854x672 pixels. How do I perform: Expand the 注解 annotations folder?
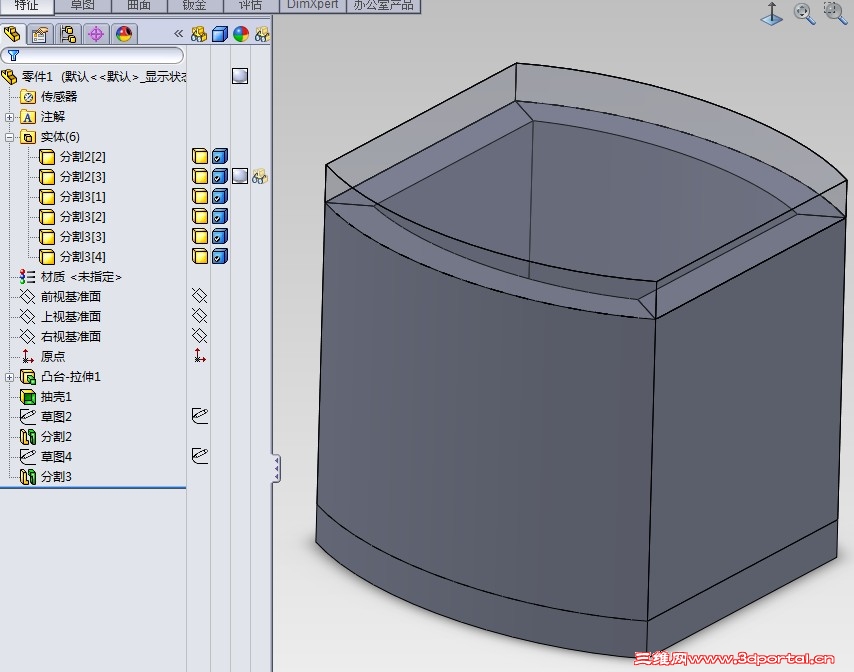(9, 117)
